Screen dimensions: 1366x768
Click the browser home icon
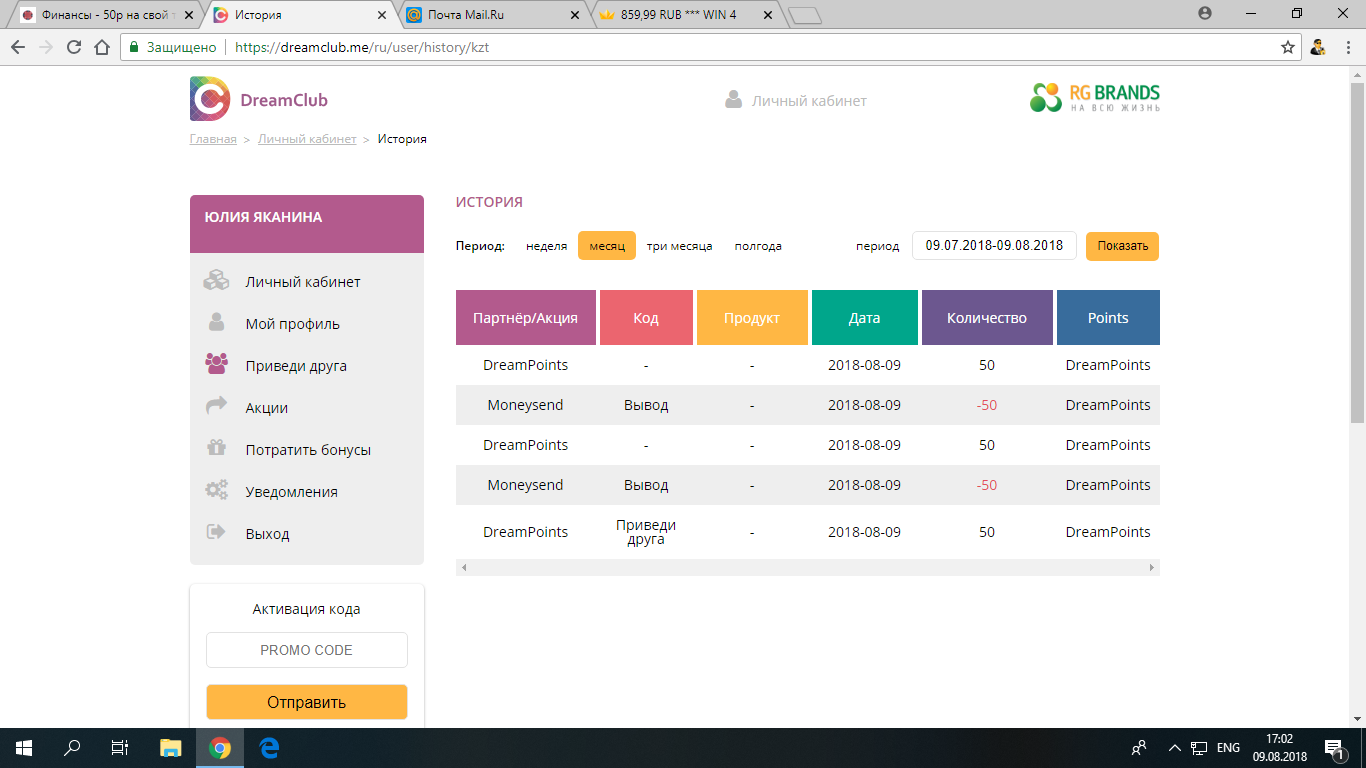click(x=101, y=47)
